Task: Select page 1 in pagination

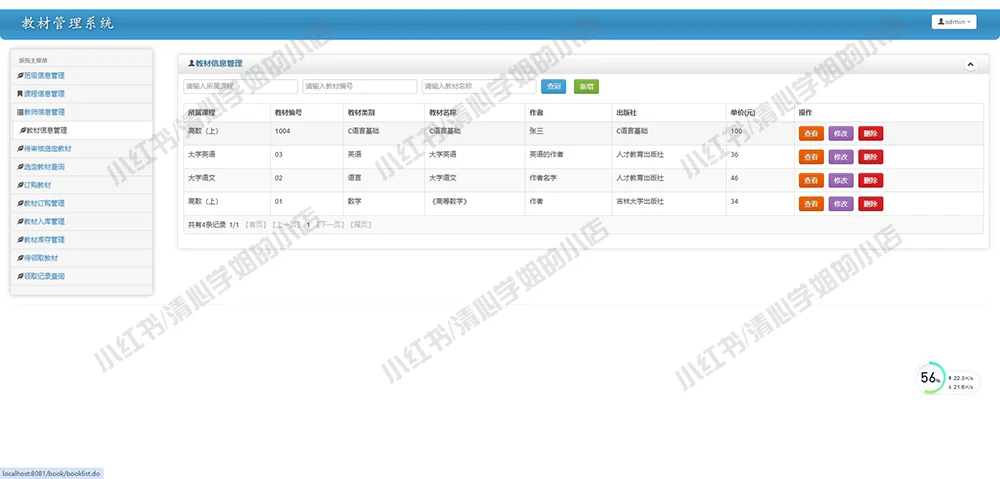Action: point(309,225)
